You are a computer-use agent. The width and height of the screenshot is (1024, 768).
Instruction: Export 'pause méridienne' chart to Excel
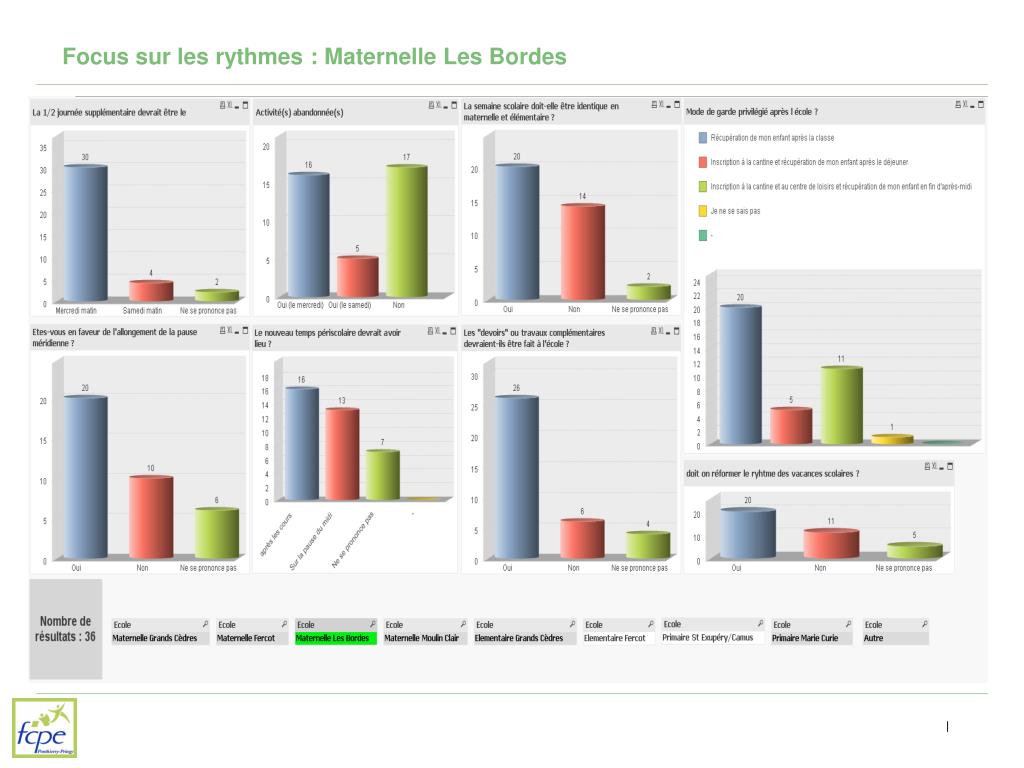(x=230, y=331)
